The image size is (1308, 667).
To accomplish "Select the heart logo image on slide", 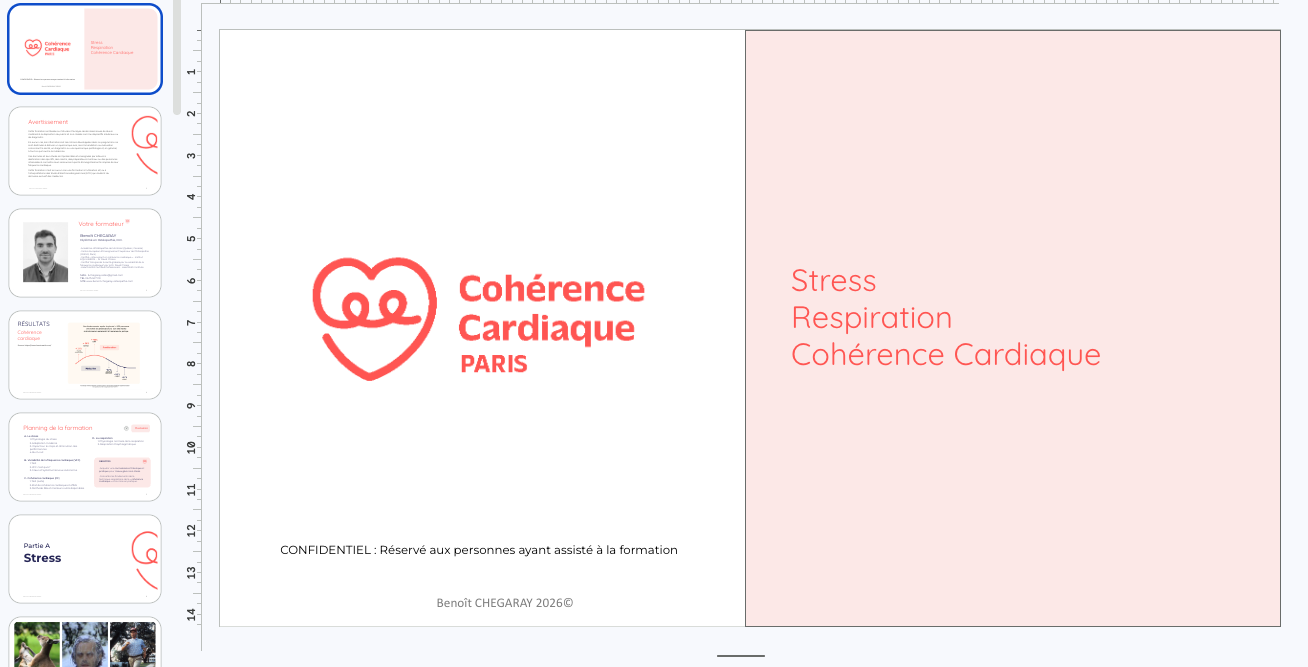I will pos(374,318).
